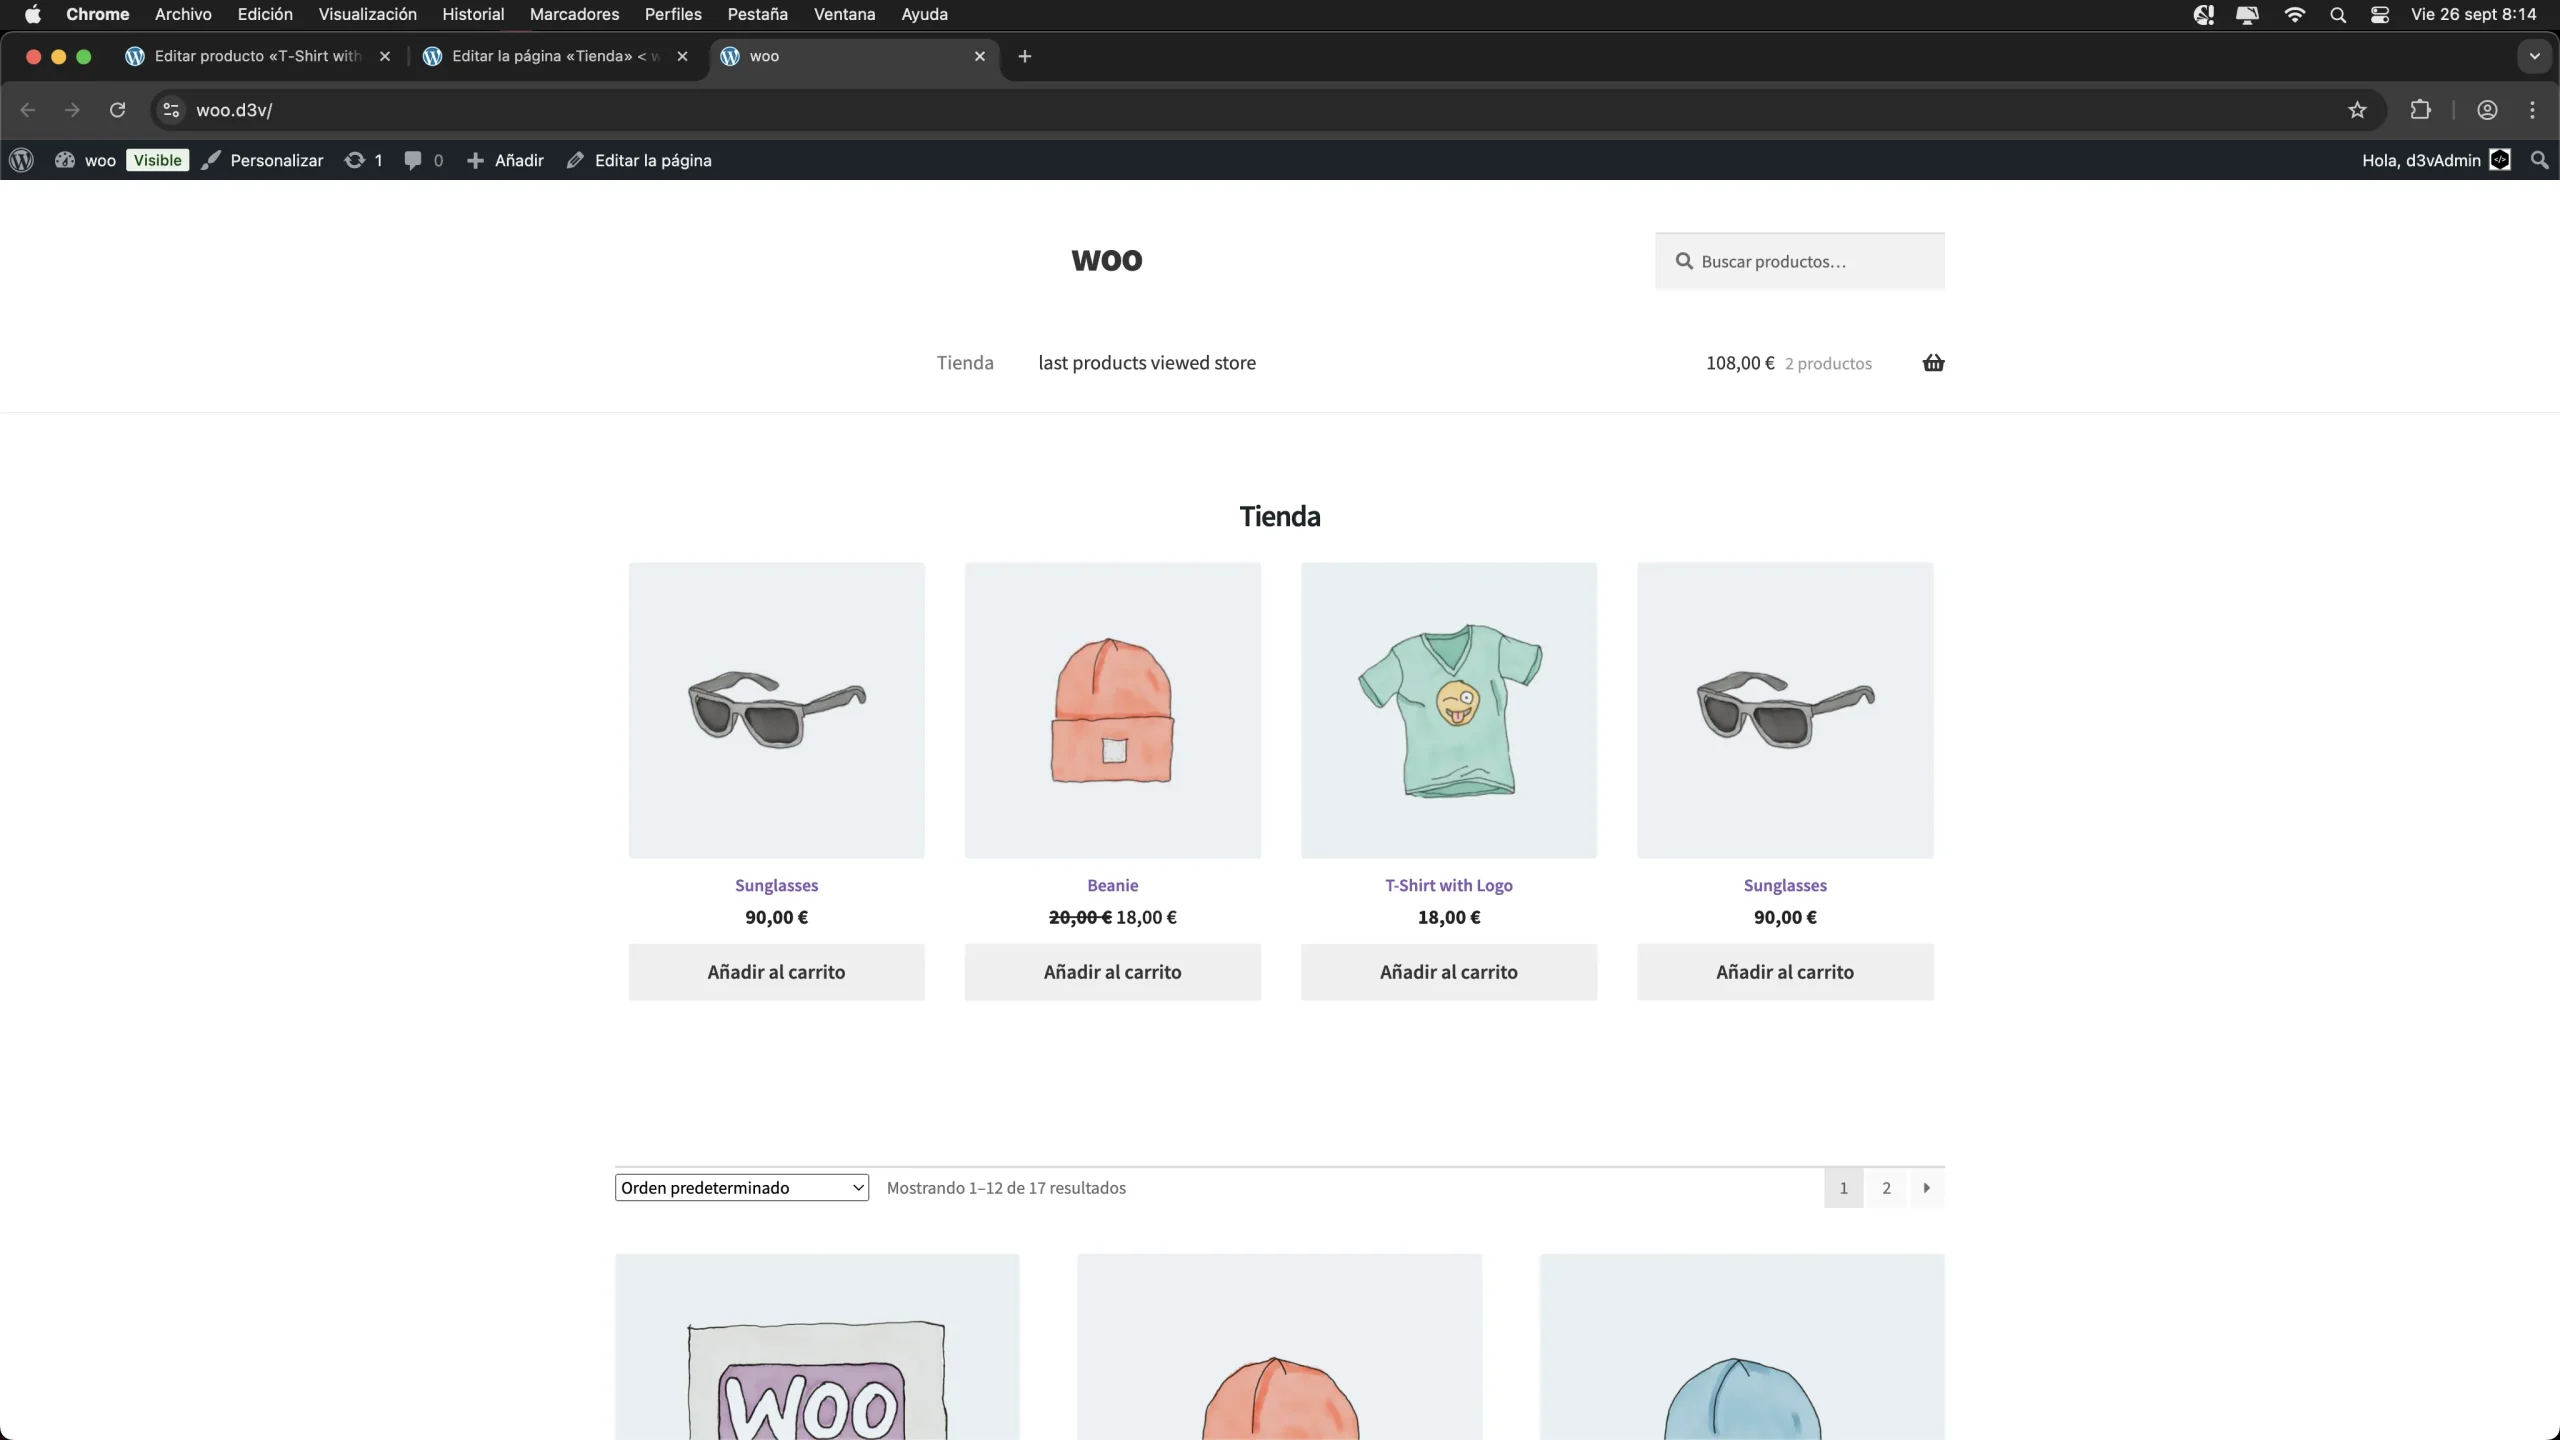Expand the tab search dropdown
Viewport: 2560px width, 1440px height.
2534,56
